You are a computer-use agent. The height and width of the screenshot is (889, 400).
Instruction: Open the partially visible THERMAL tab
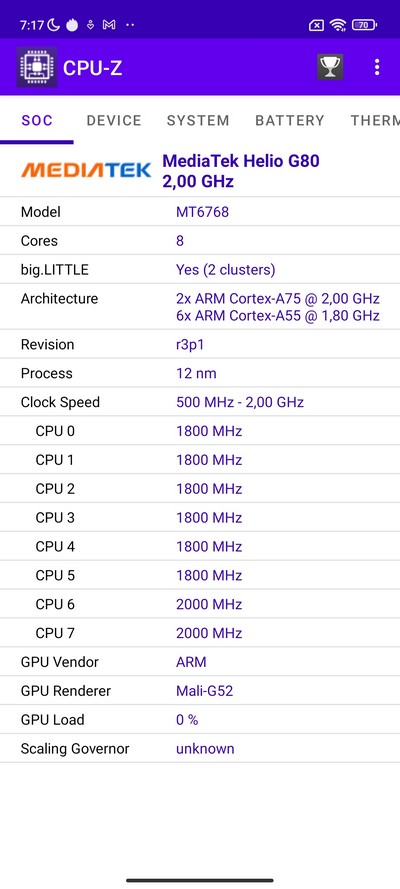[375, 120]
